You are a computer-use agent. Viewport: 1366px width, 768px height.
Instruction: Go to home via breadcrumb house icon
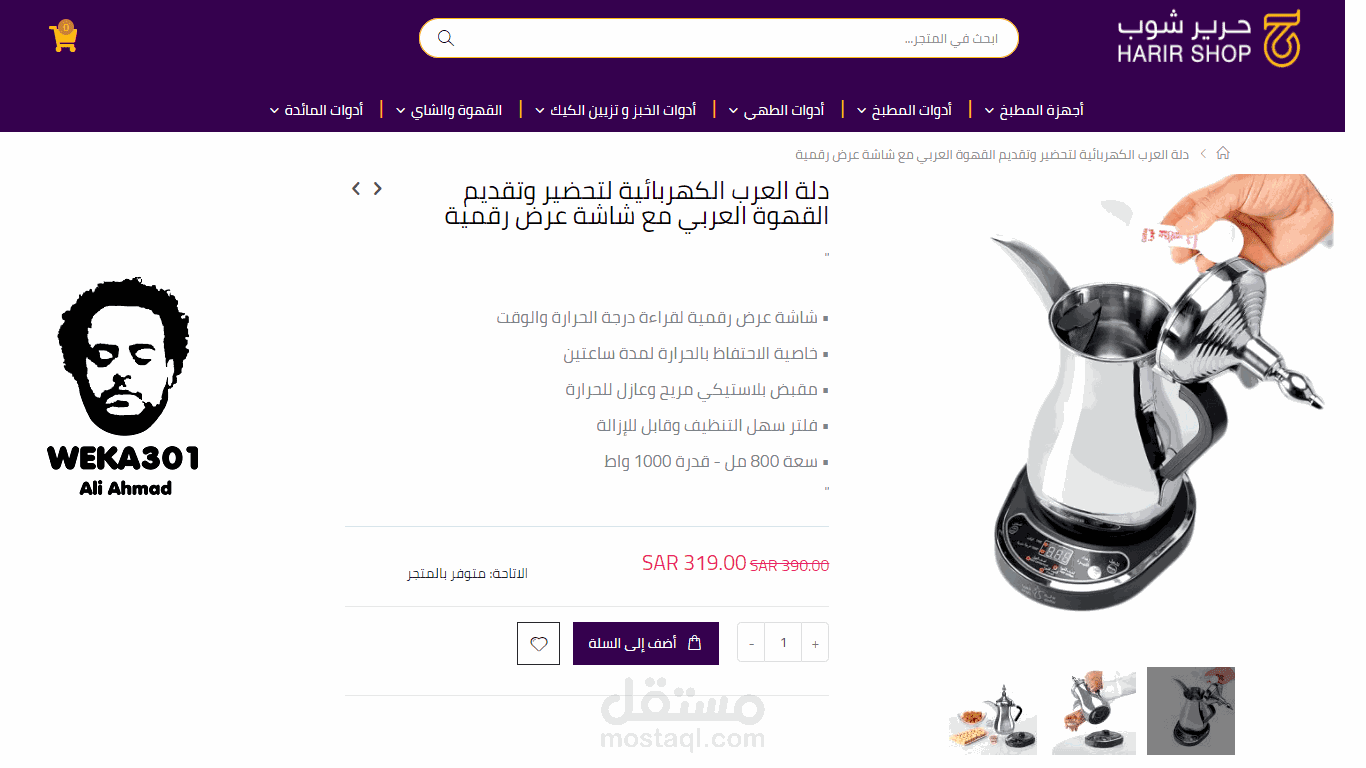click(1222, 153)
